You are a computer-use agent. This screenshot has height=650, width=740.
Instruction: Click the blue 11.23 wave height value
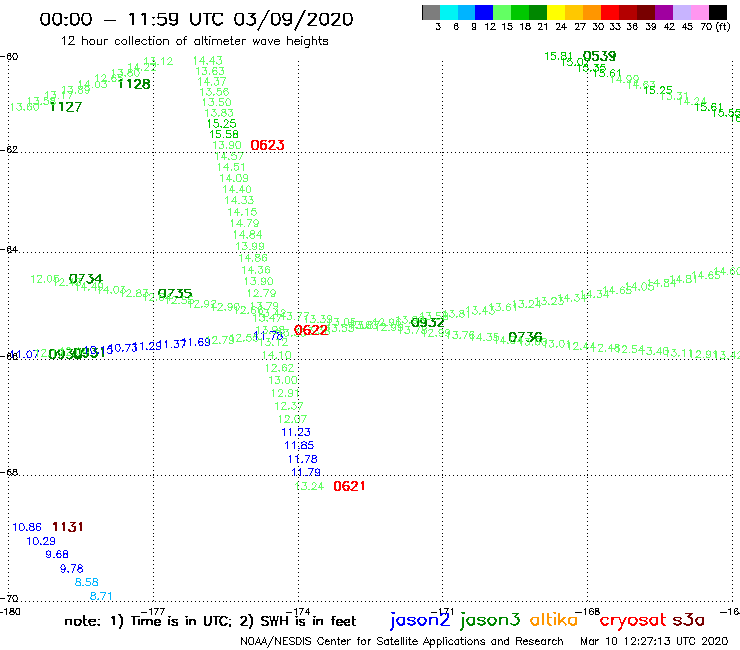296,432
